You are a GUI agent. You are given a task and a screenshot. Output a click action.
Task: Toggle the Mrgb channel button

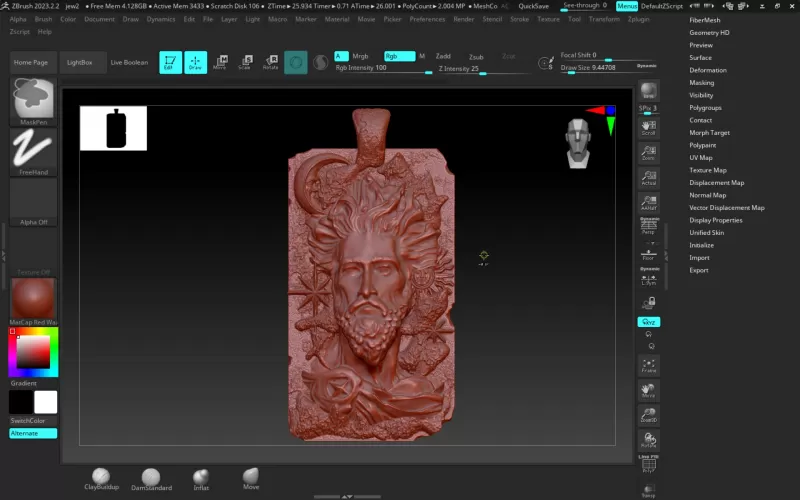pos(360,56)
